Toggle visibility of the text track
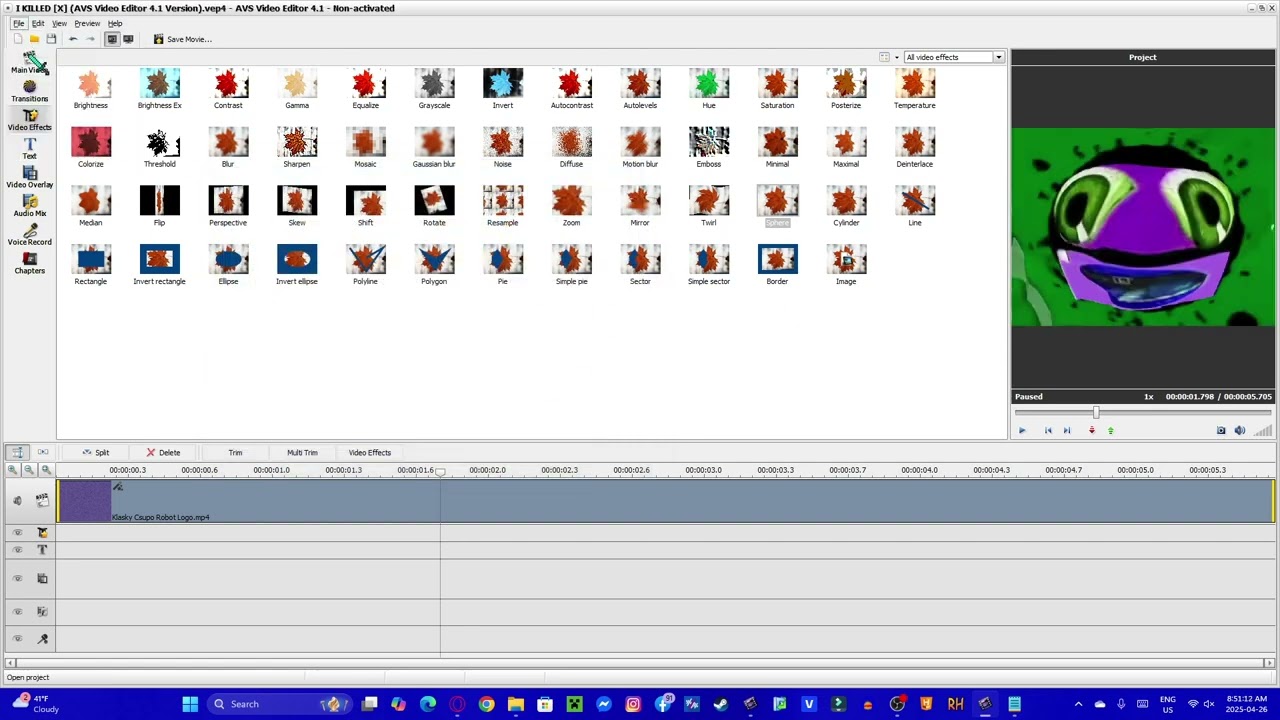Image resolution: width=1280 pixels, height=720 pixels. coord(17,550)
